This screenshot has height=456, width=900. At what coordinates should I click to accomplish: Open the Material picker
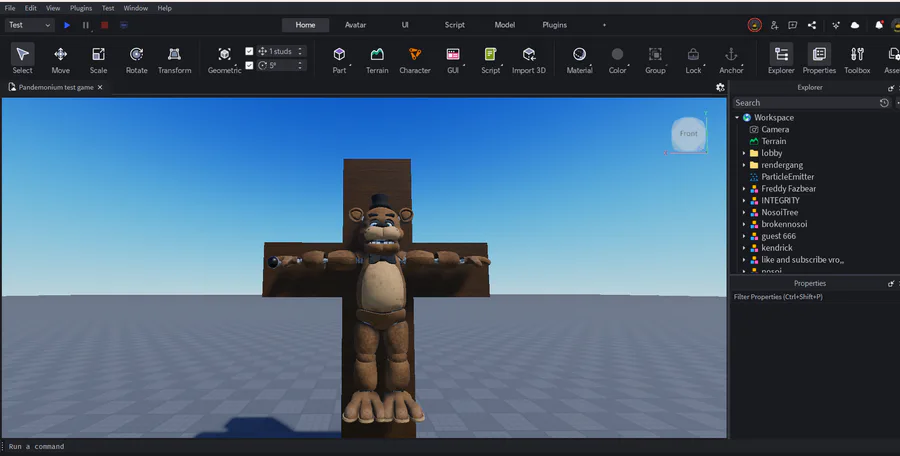pyautogui.click(x=579, y=59)
